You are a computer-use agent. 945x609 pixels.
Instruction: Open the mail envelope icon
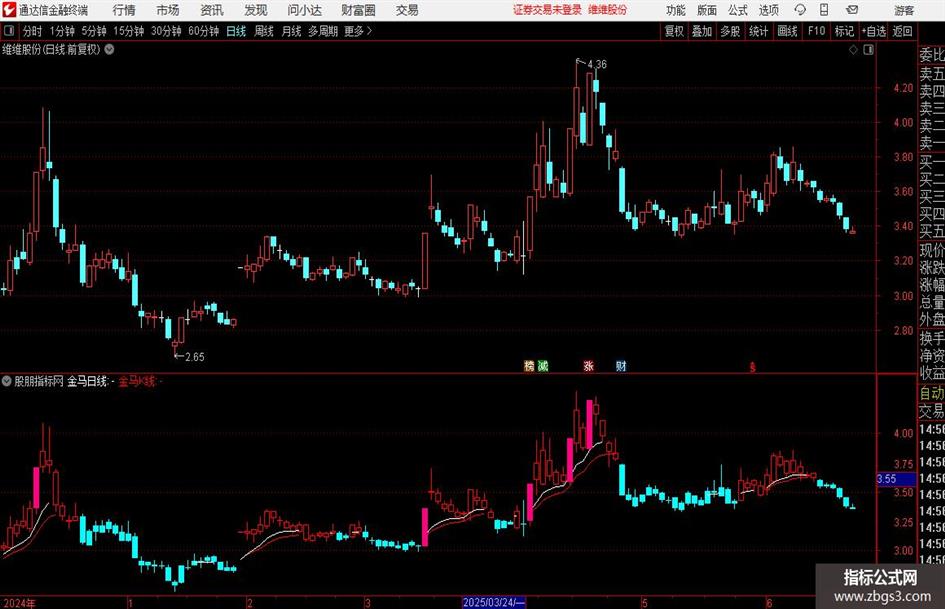852,10
